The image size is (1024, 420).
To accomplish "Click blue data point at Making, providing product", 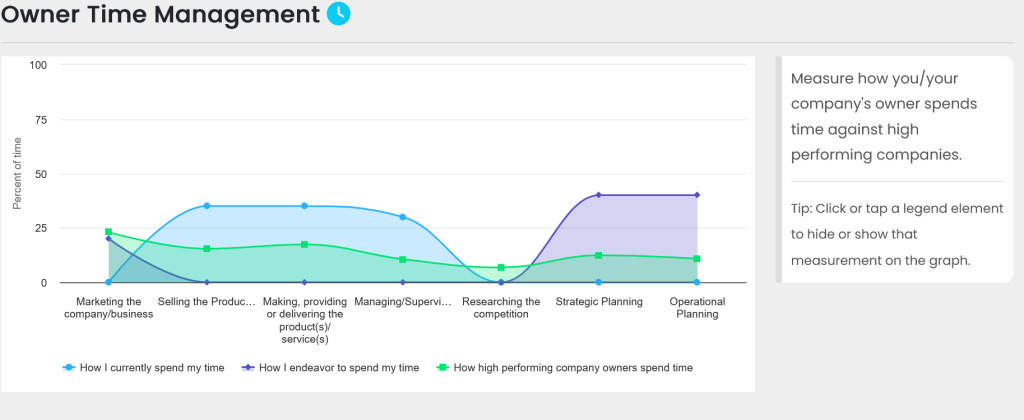I will (304, 206).
